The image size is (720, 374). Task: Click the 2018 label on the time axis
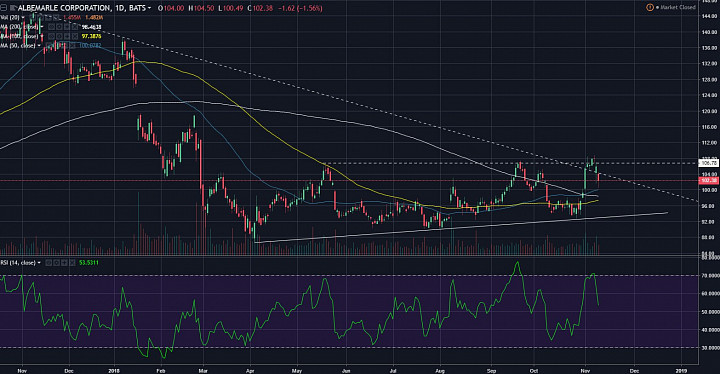pyautogui.click(x=114, y=370)
